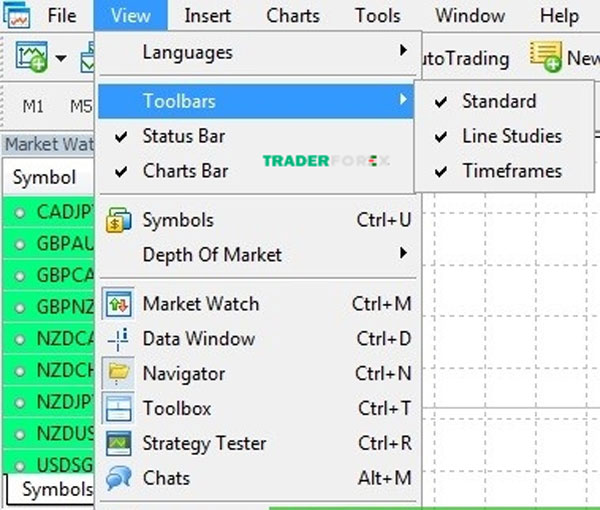Image resolution: width=600 pixels, height=510 pixels.
Task: Click the MetaTrader application icon
Action: click(16, 14)
